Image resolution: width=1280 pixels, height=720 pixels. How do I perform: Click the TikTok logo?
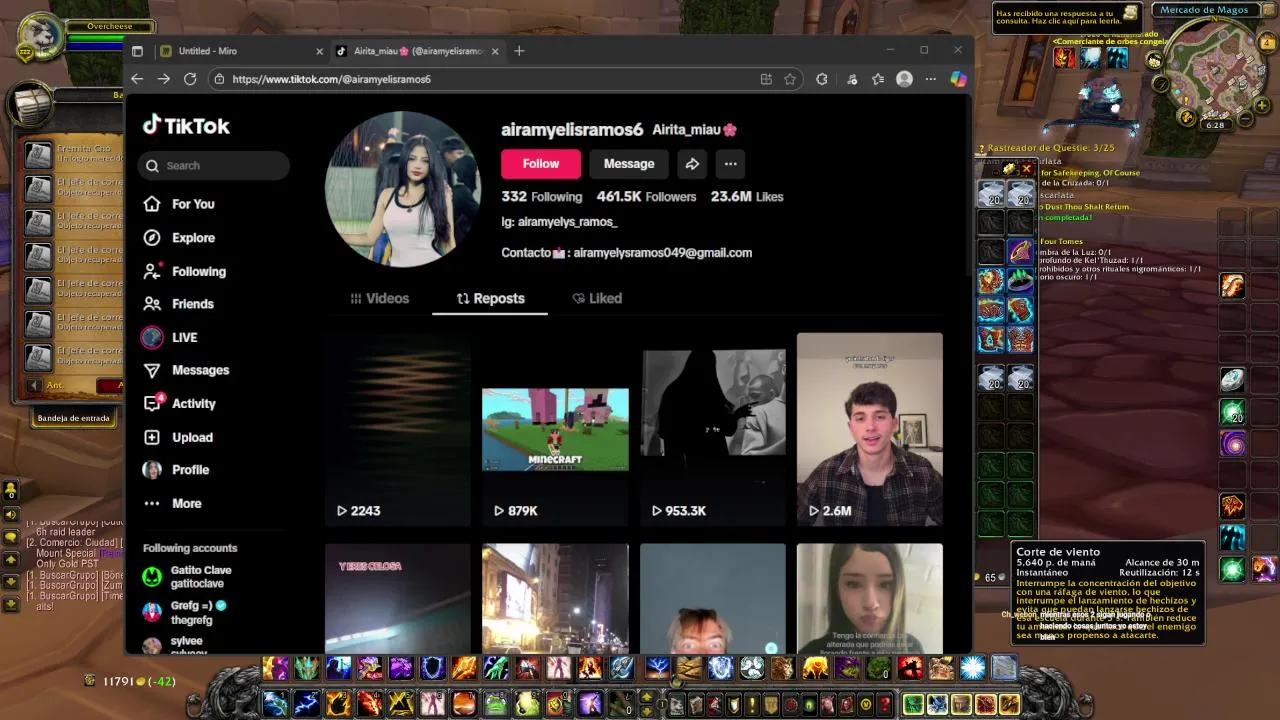[186, 125]
